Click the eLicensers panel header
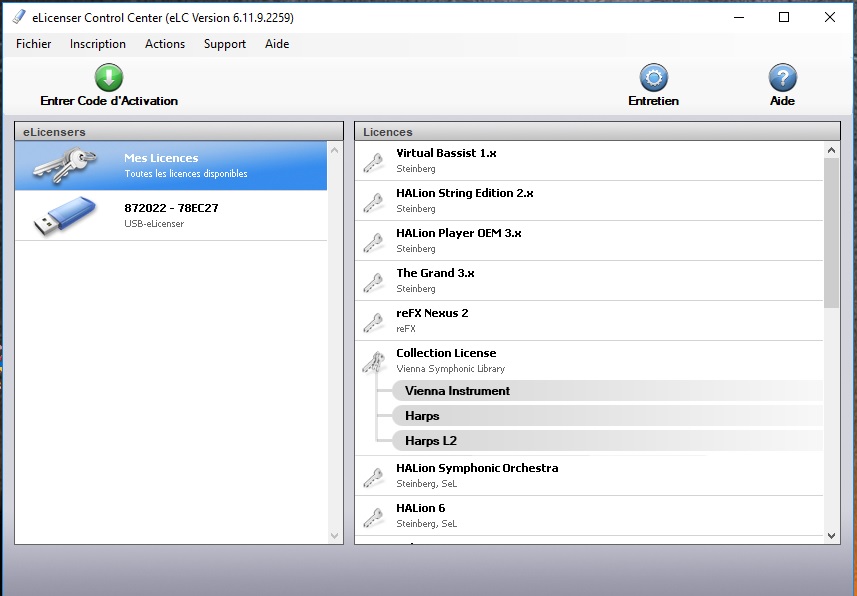The width and height of the screenshot is (857, 596). [179, 132]
